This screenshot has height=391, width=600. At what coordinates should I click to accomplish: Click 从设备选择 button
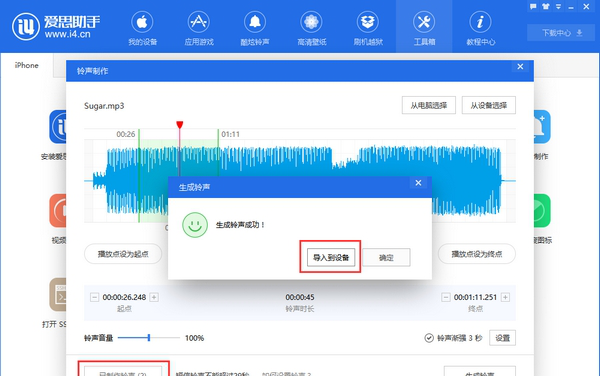pos(489,105)
